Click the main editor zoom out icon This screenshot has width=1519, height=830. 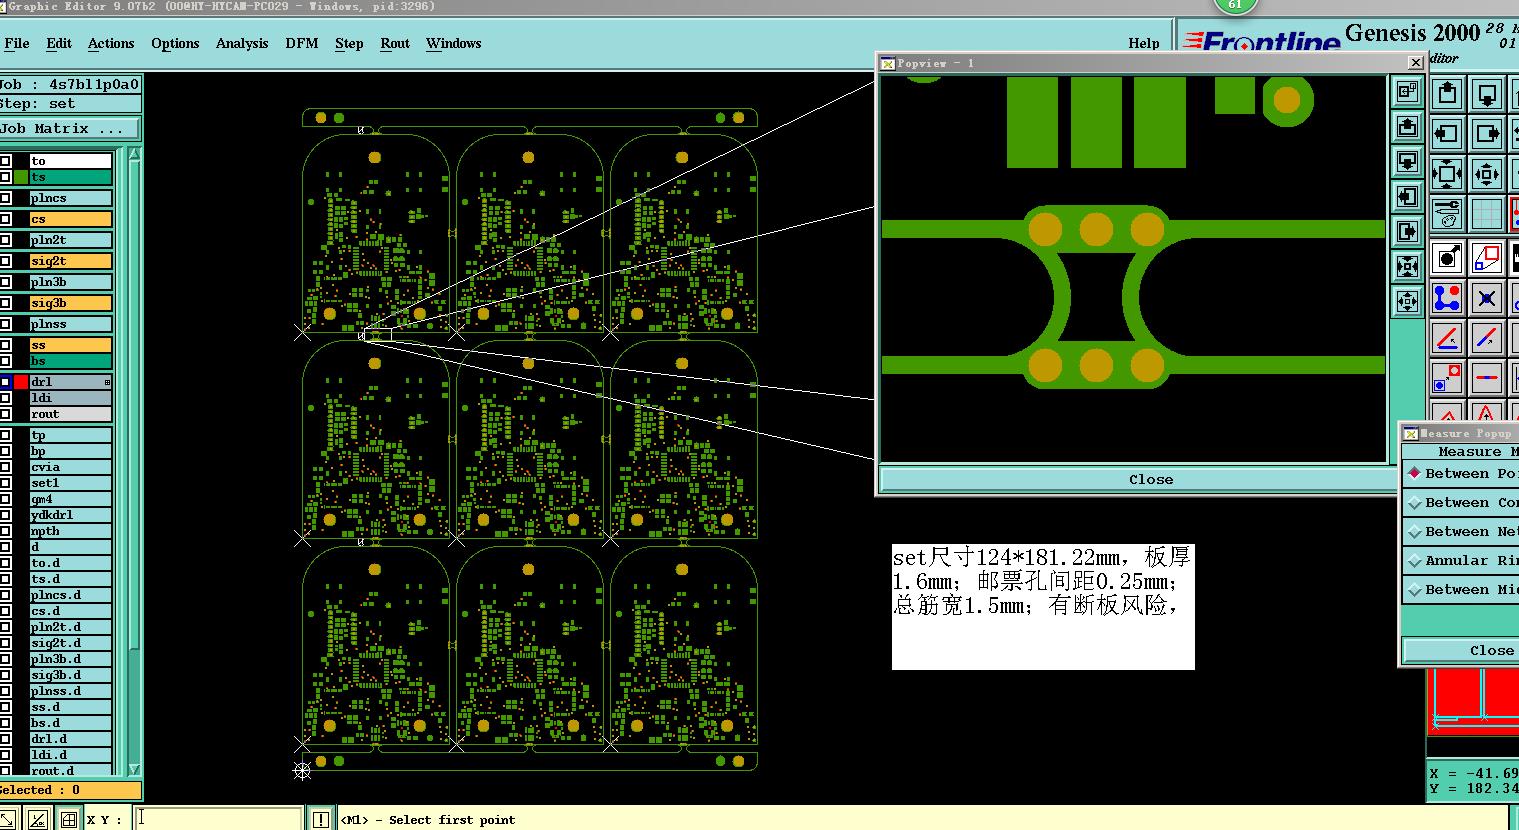click(x=1487, y=173)
